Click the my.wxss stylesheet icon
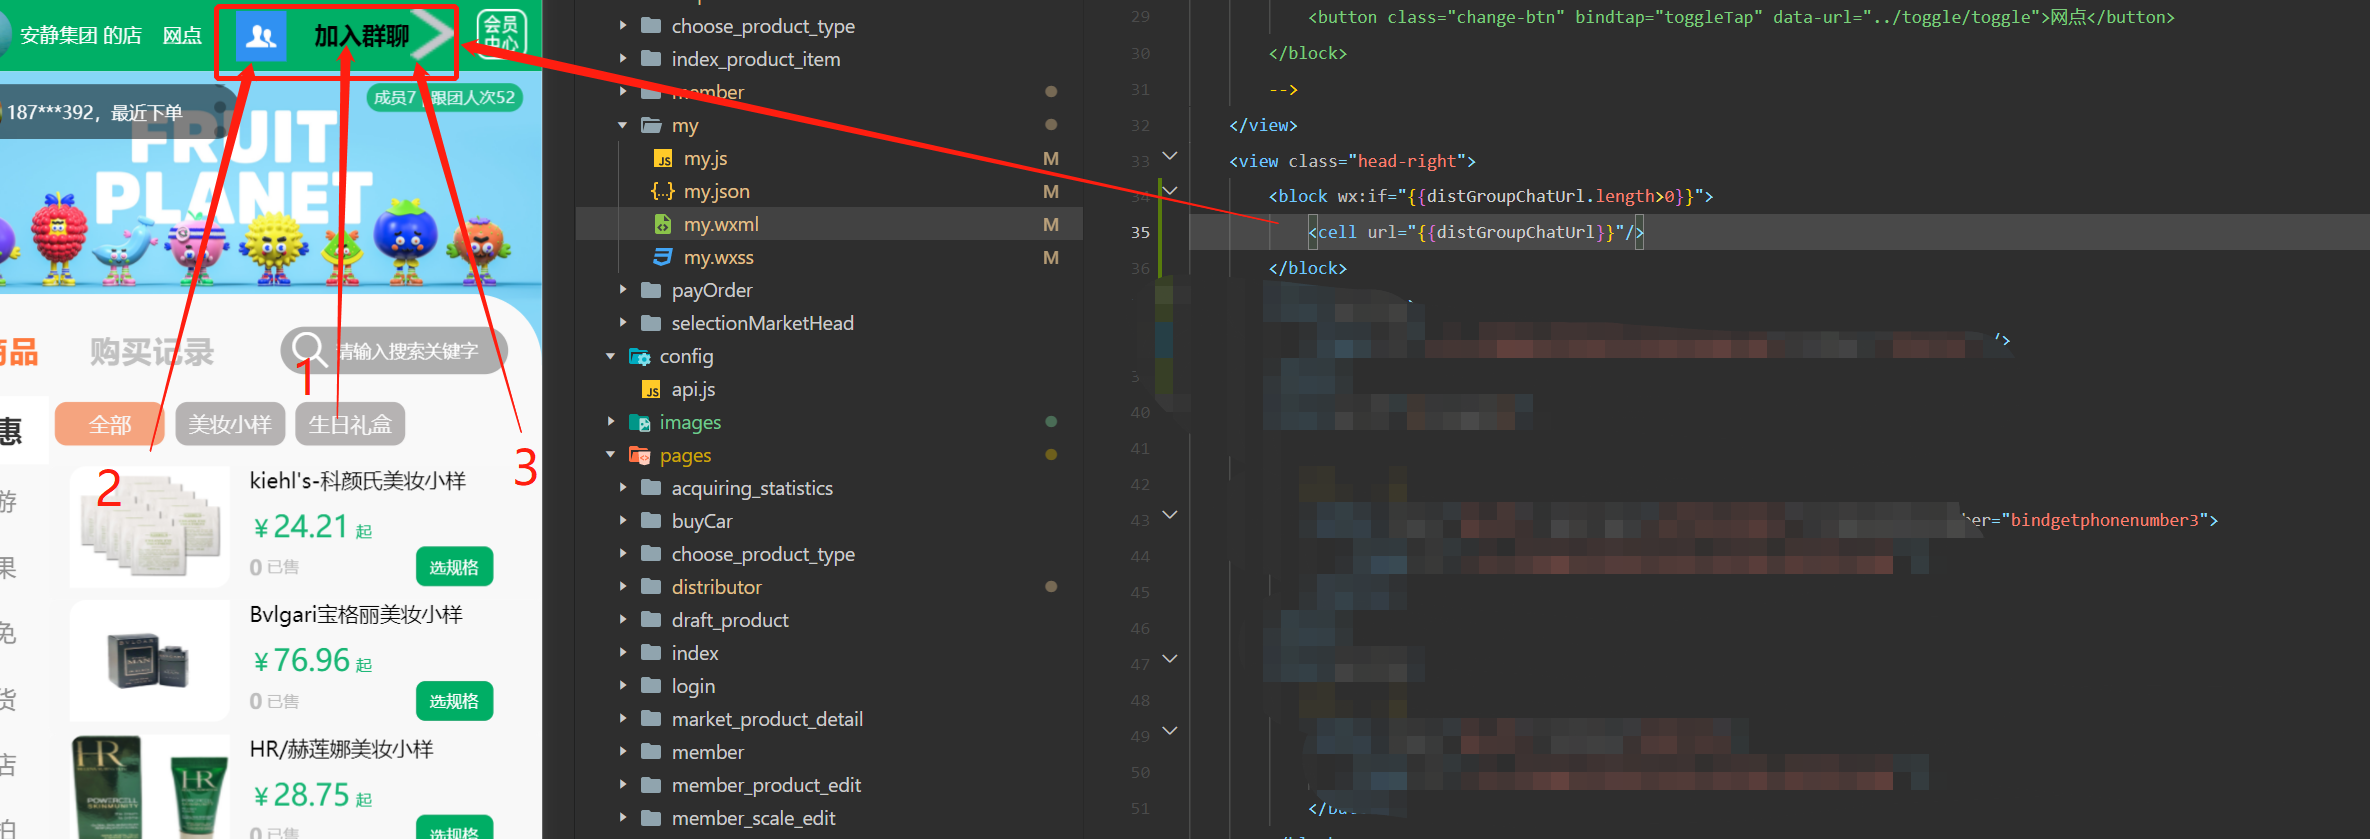Image resolution: width=2370 pixels, height=839 pixels. 662,257
